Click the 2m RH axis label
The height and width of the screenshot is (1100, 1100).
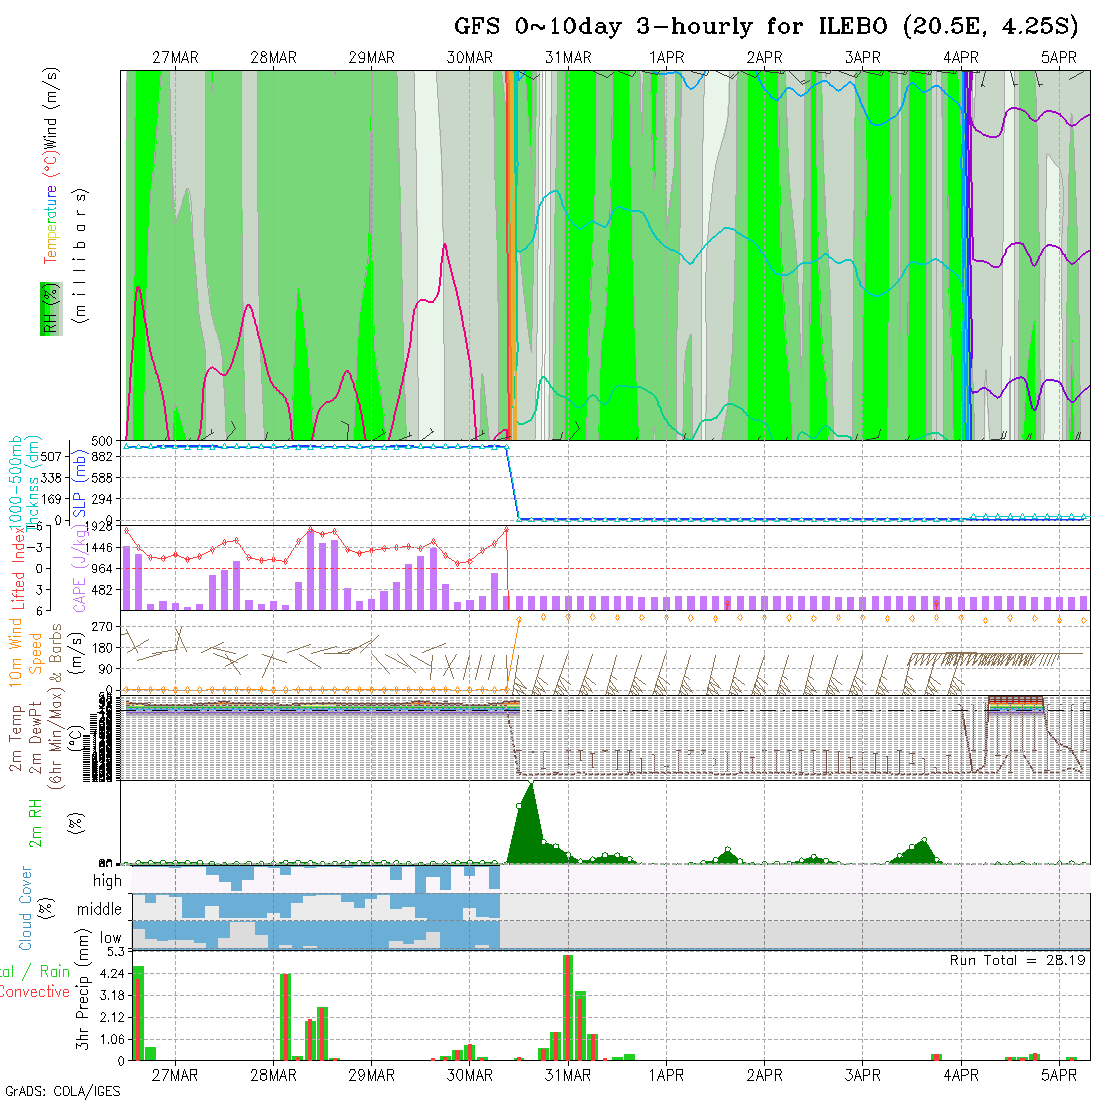(x=34, y=824)
